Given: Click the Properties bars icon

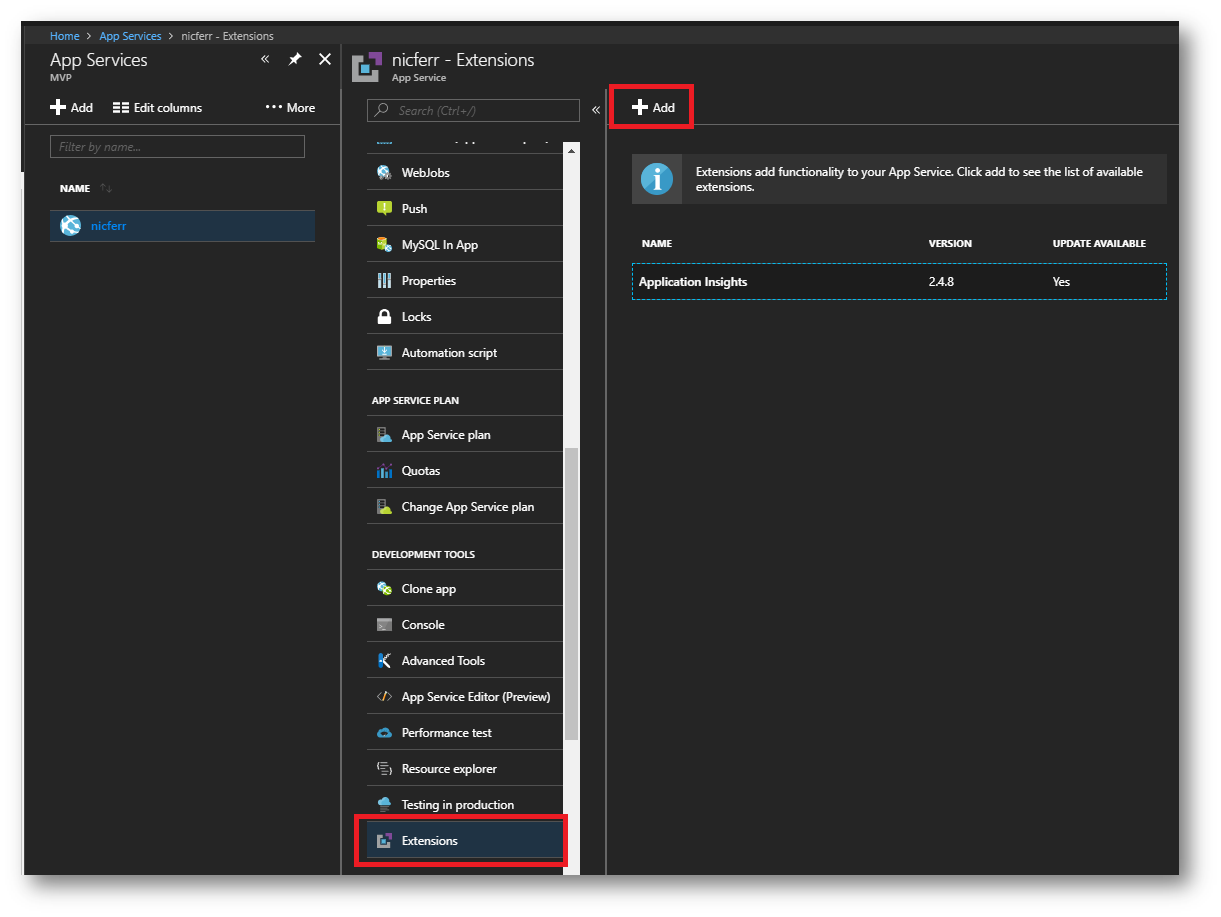Looking at the screenshot, I should click(x=384, y=281).
